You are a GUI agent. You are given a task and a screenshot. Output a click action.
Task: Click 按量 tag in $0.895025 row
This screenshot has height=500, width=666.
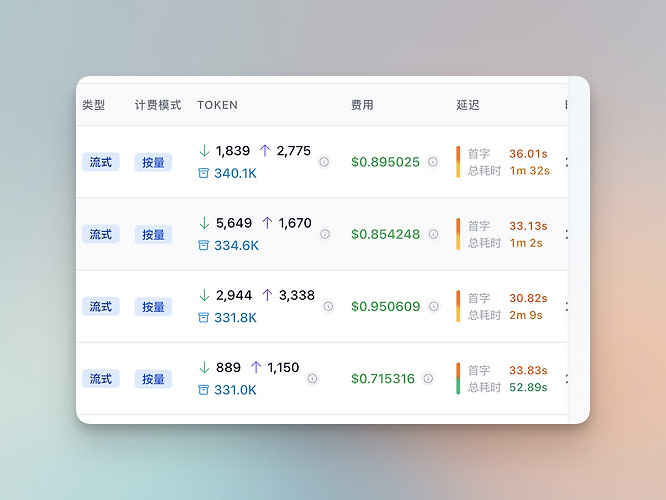click(153, 162)
